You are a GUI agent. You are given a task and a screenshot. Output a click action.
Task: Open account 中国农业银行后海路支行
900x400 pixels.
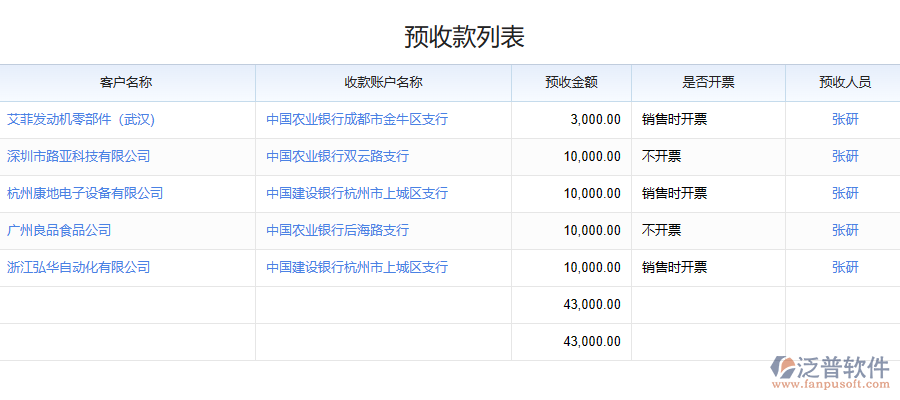(x=337, y=231)
